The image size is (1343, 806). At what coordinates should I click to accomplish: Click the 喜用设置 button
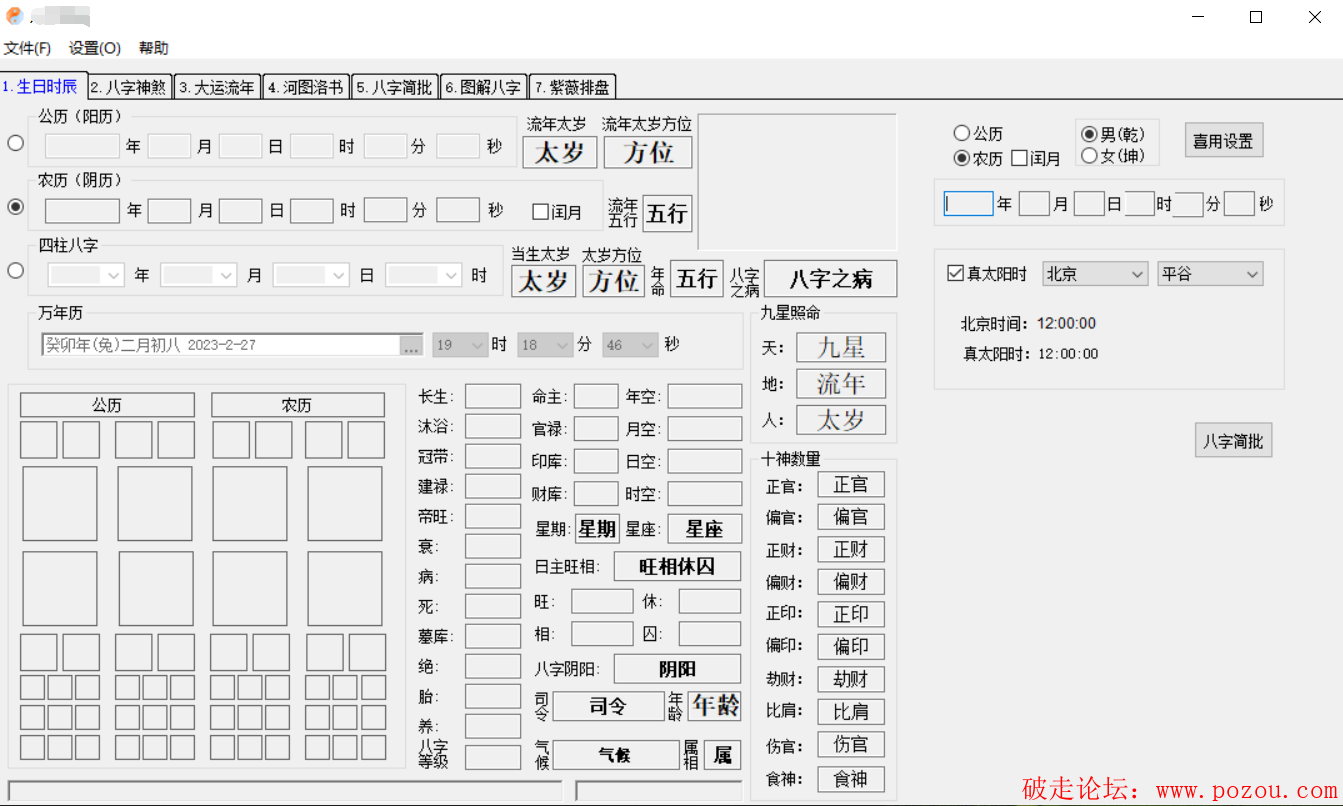pos(1224,141)
